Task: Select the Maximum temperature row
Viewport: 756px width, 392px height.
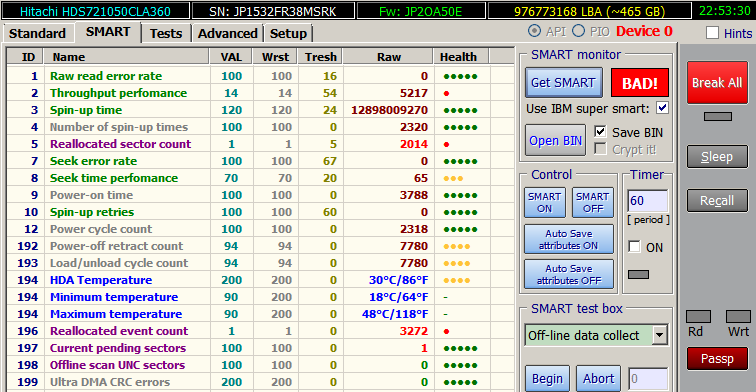Action: tap(260, 314)
